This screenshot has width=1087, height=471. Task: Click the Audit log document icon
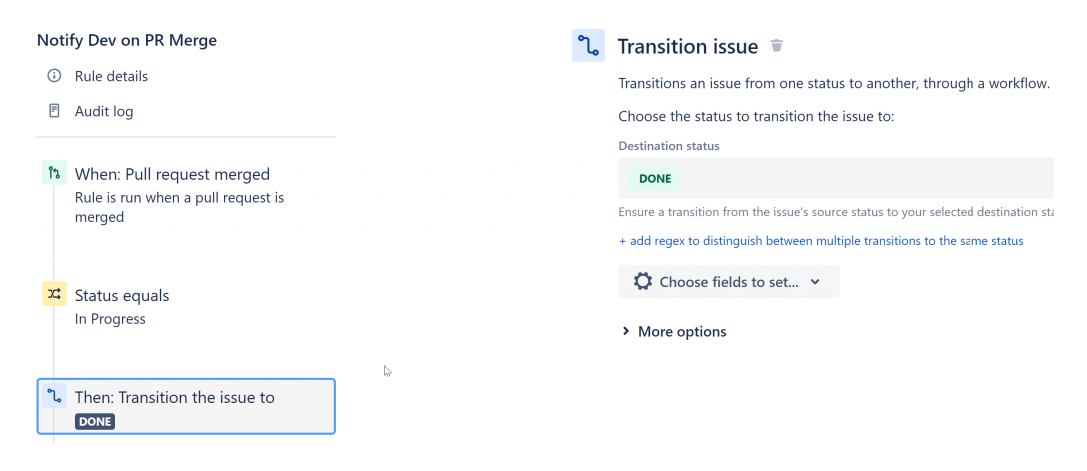54,111
